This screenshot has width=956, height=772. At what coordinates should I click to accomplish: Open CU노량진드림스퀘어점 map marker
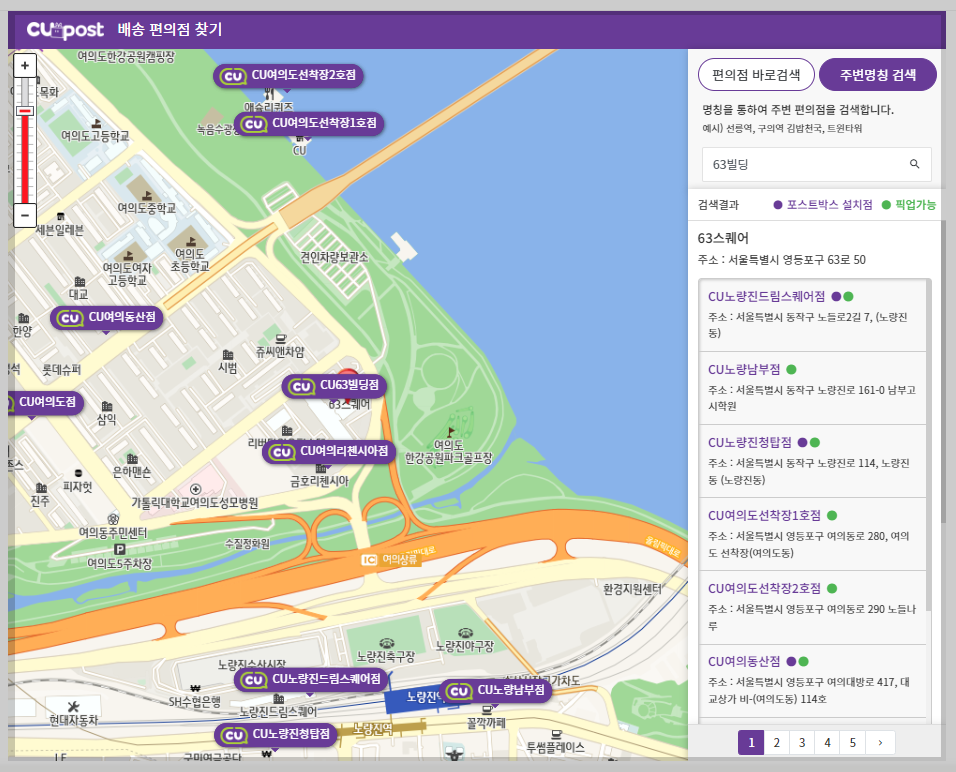[x=311, y=680]
